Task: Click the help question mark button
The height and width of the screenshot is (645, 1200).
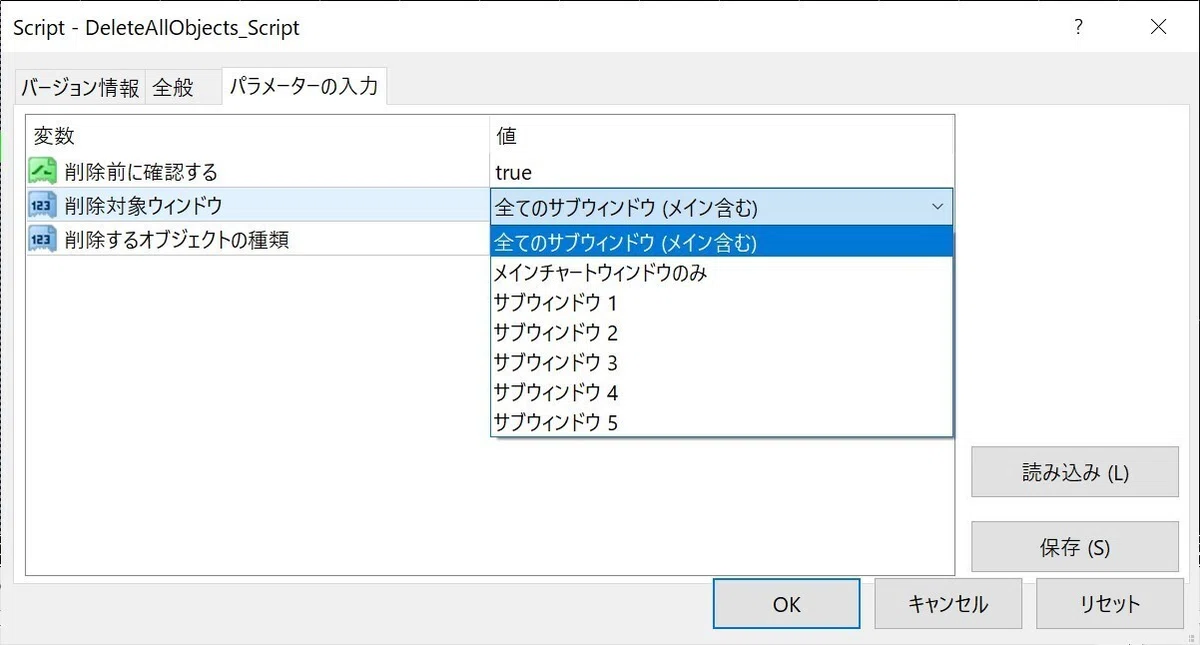Action: point(1078,27)
